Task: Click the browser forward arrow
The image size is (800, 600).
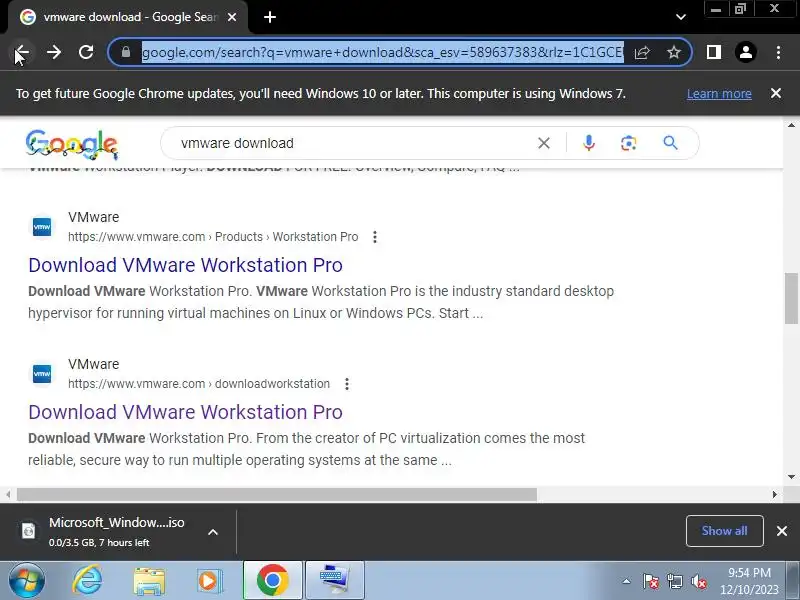Action: [54, 52]
